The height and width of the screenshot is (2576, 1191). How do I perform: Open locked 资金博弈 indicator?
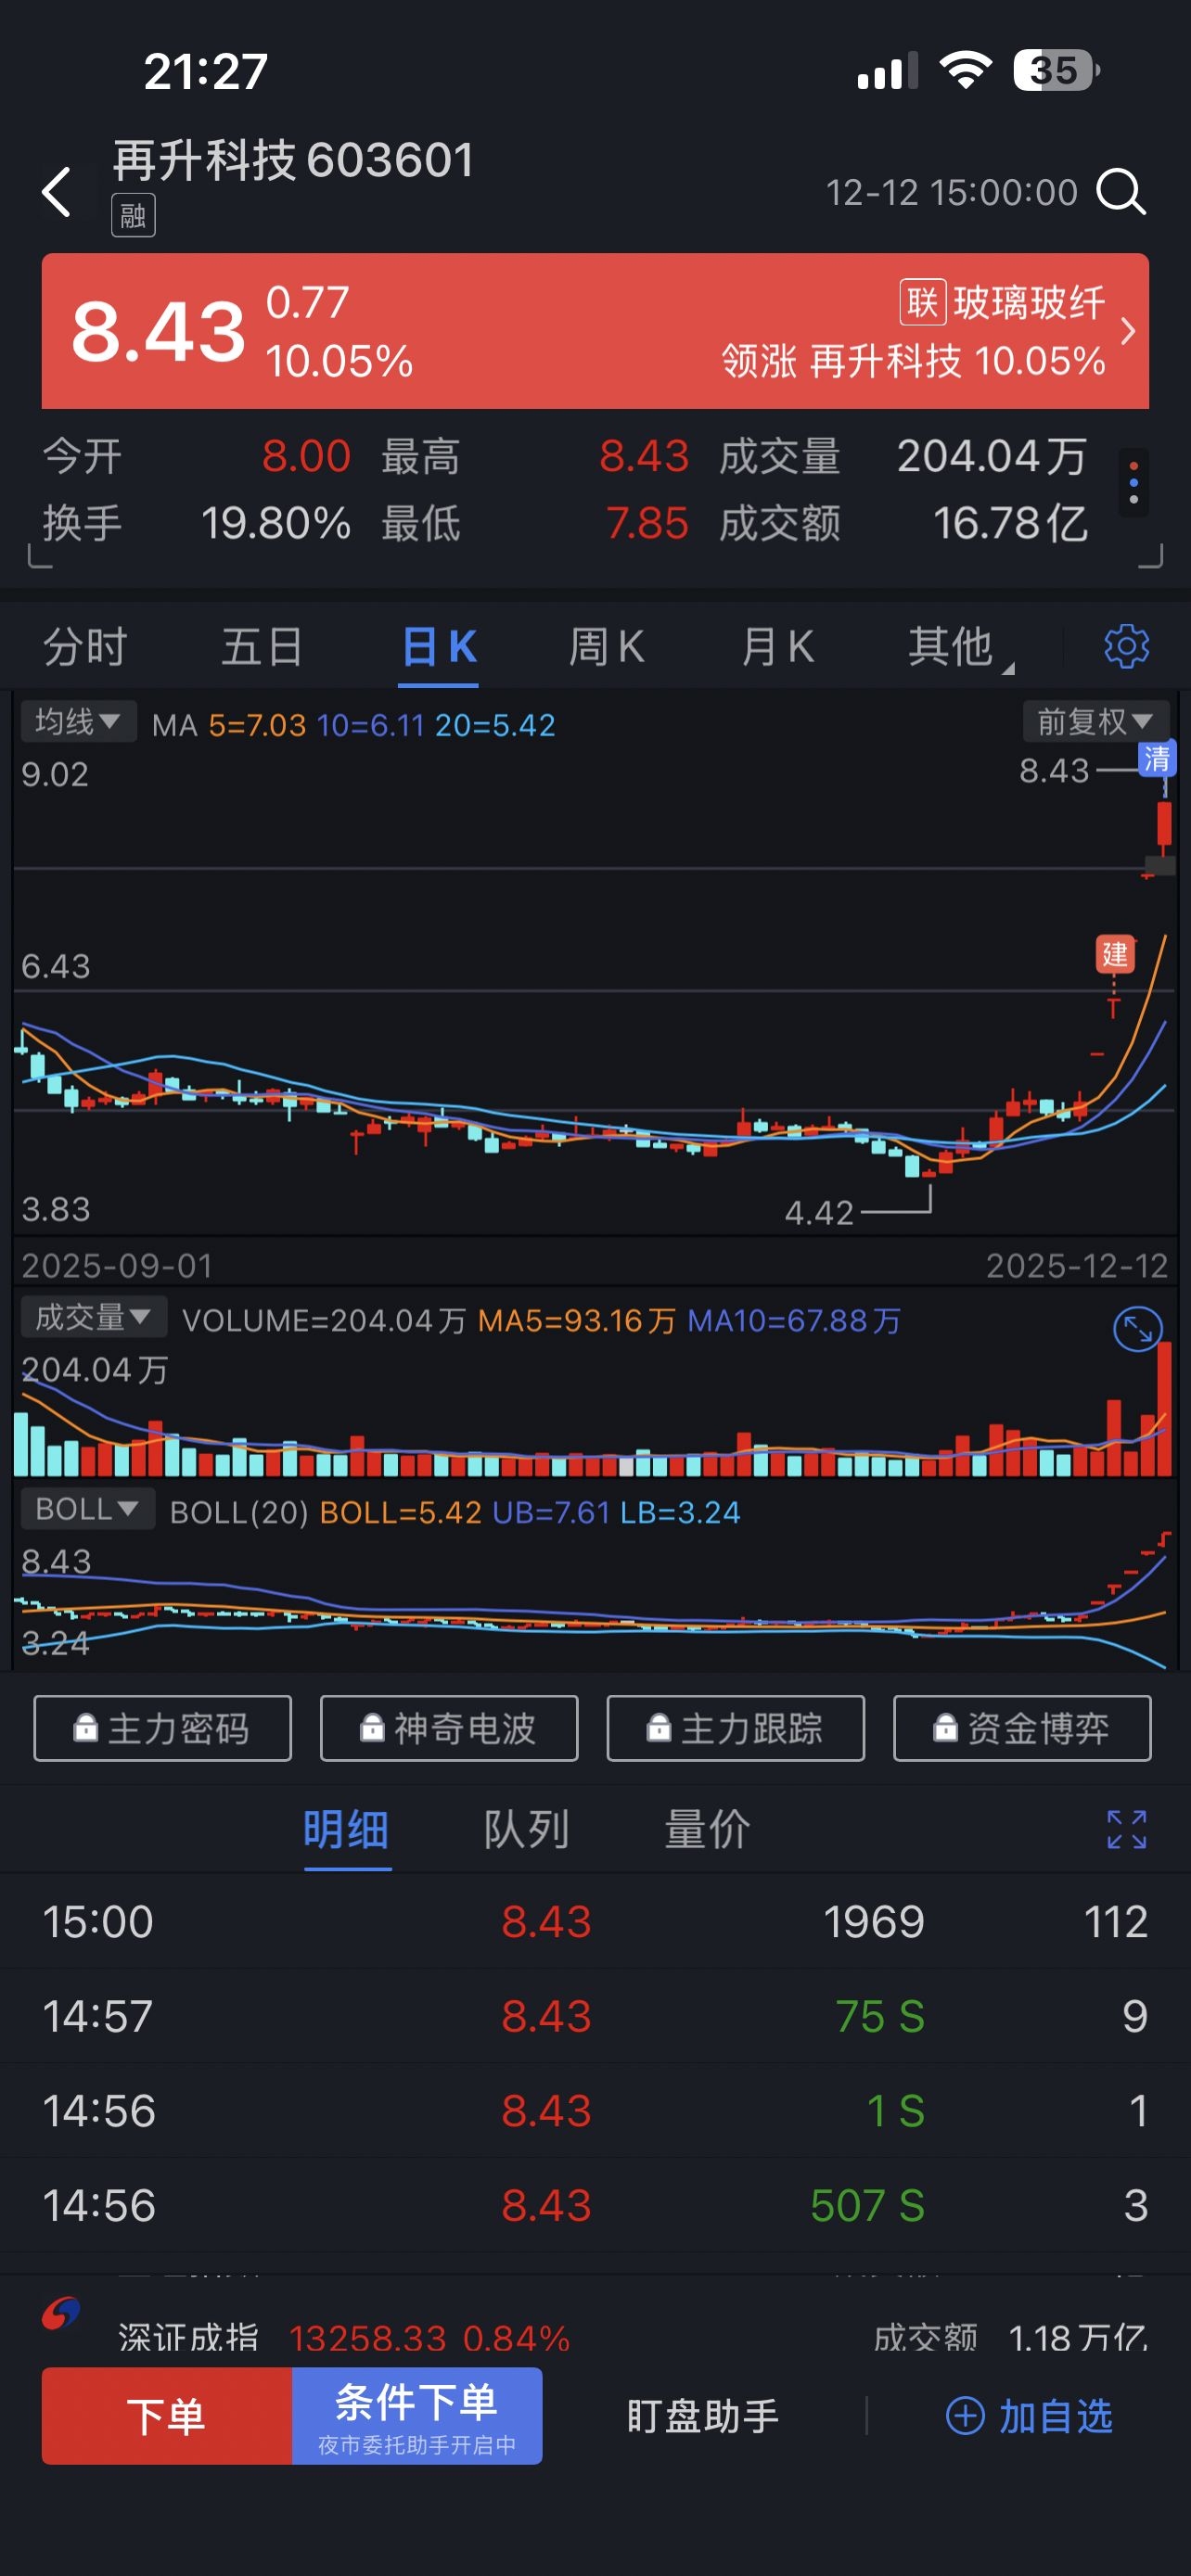pyautogui.click(x=1022, y=1728)
